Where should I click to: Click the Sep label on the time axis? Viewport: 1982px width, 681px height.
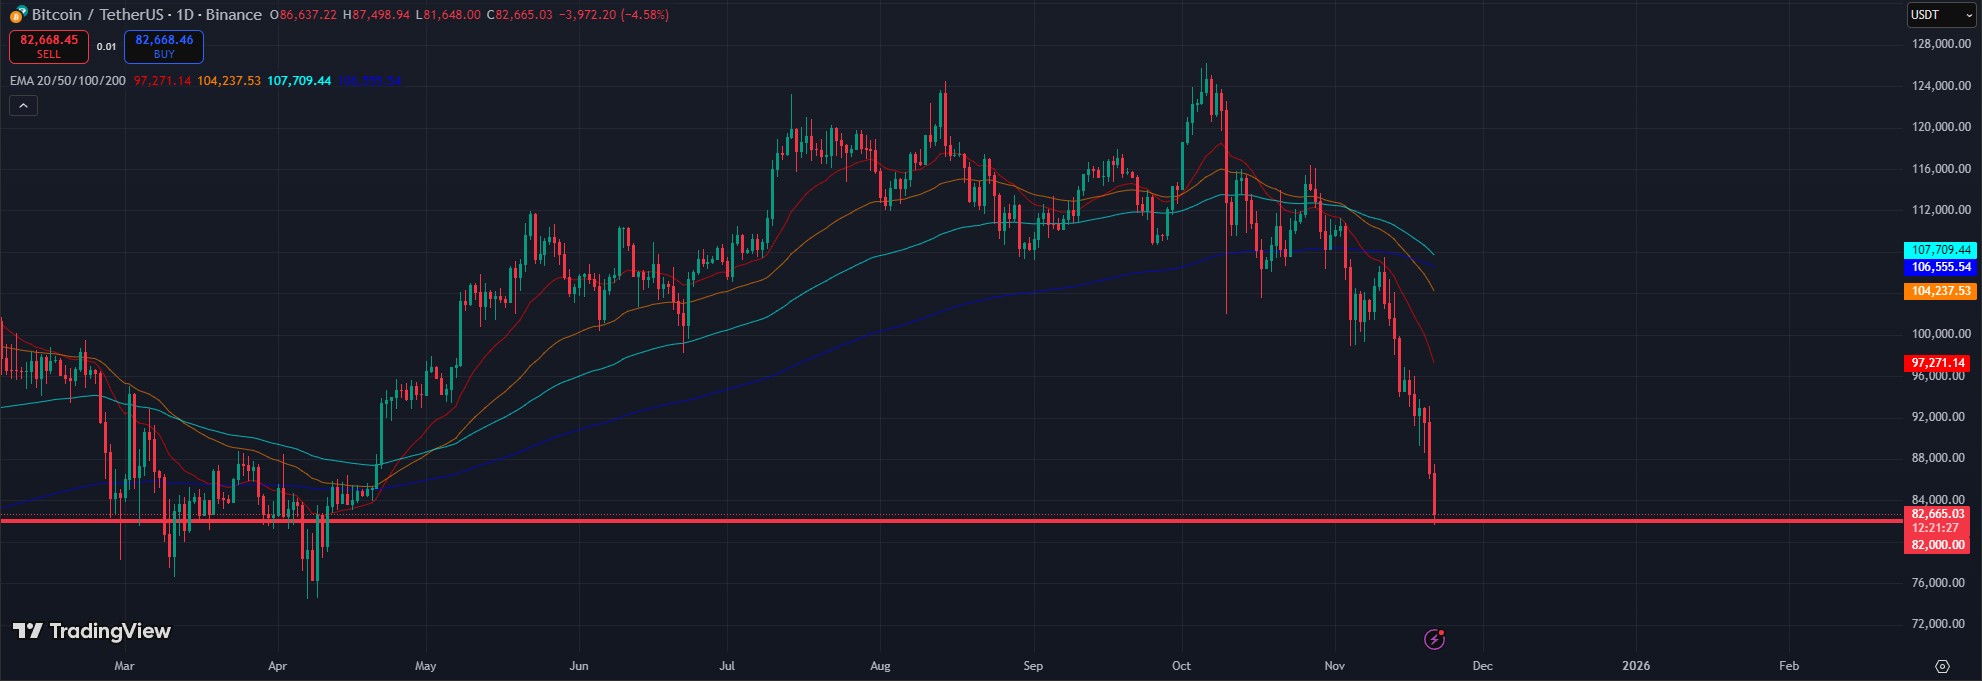click(1033, 666)
